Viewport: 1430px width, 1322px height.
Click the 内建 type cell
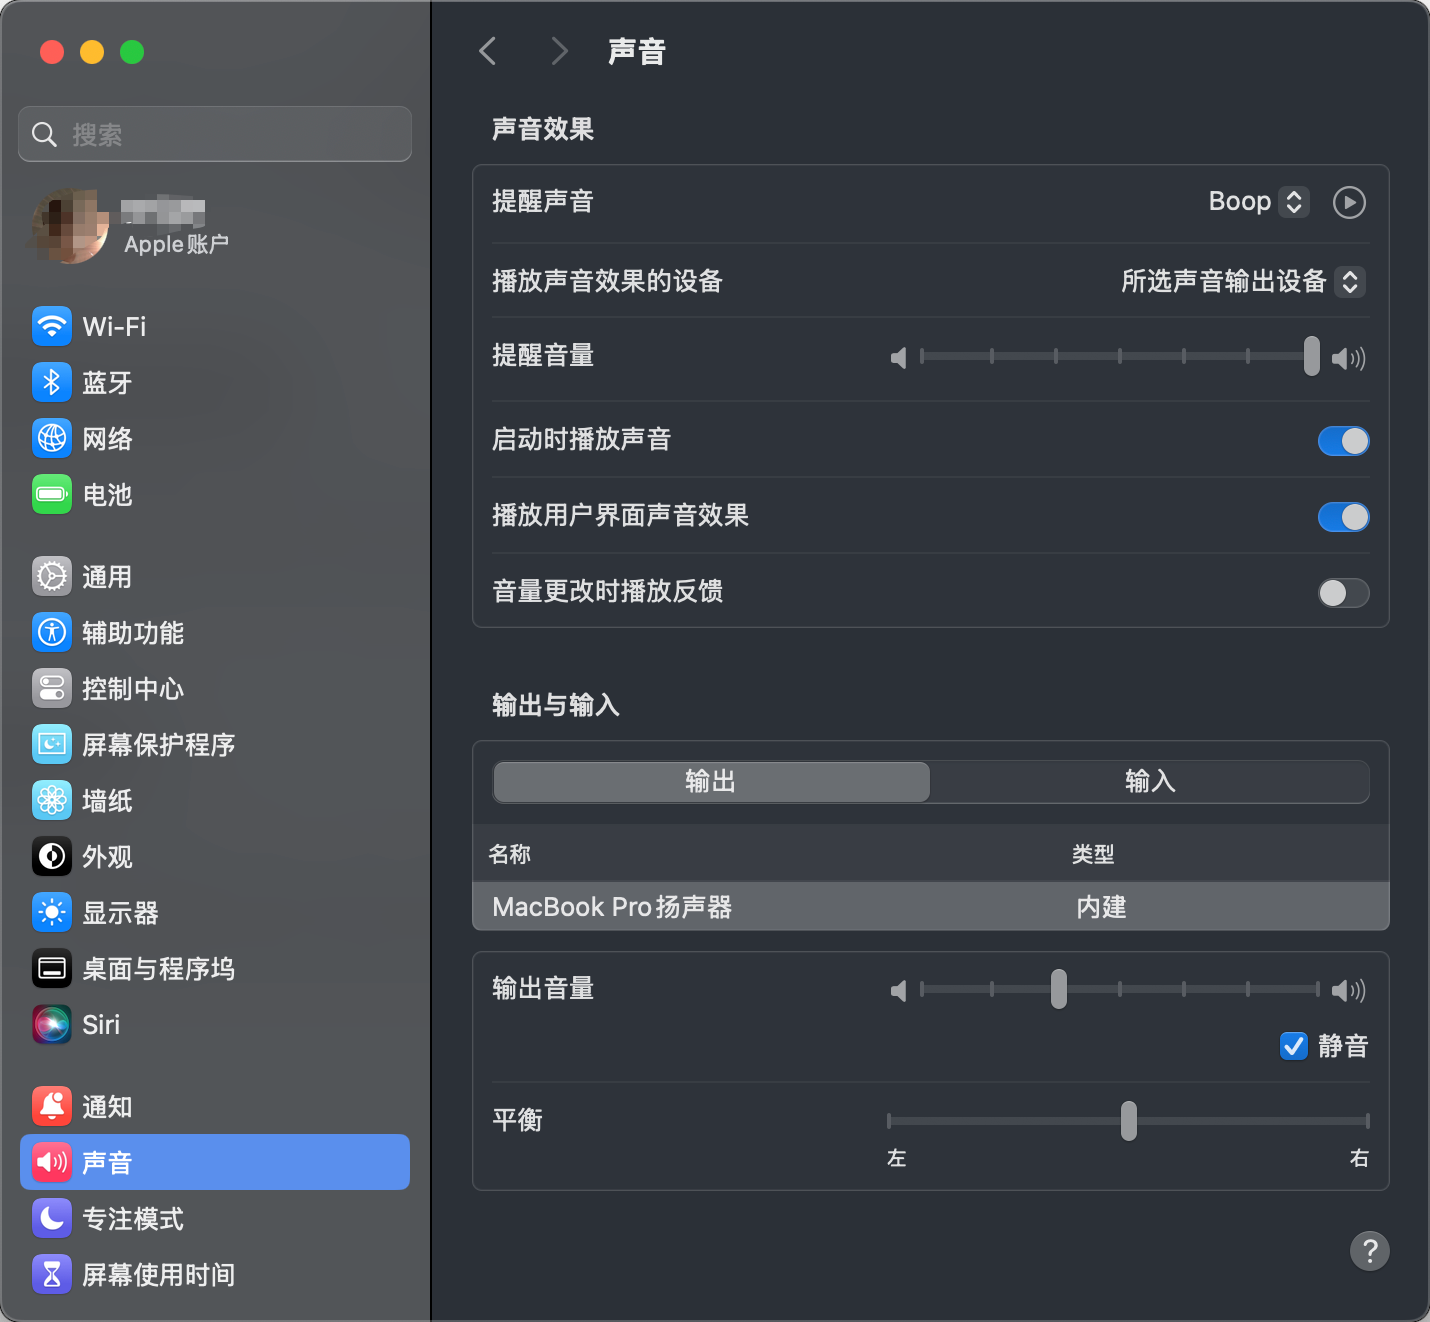[x=1101, y=907]
